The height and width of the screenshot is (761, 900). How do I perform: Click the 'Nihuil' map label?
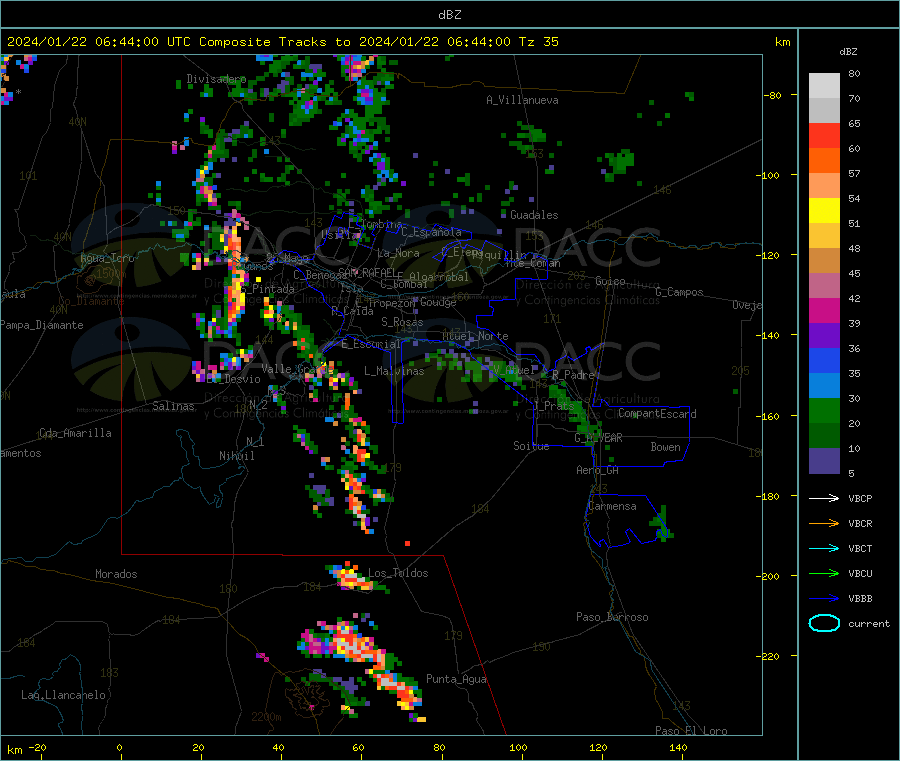pos(236,456)
